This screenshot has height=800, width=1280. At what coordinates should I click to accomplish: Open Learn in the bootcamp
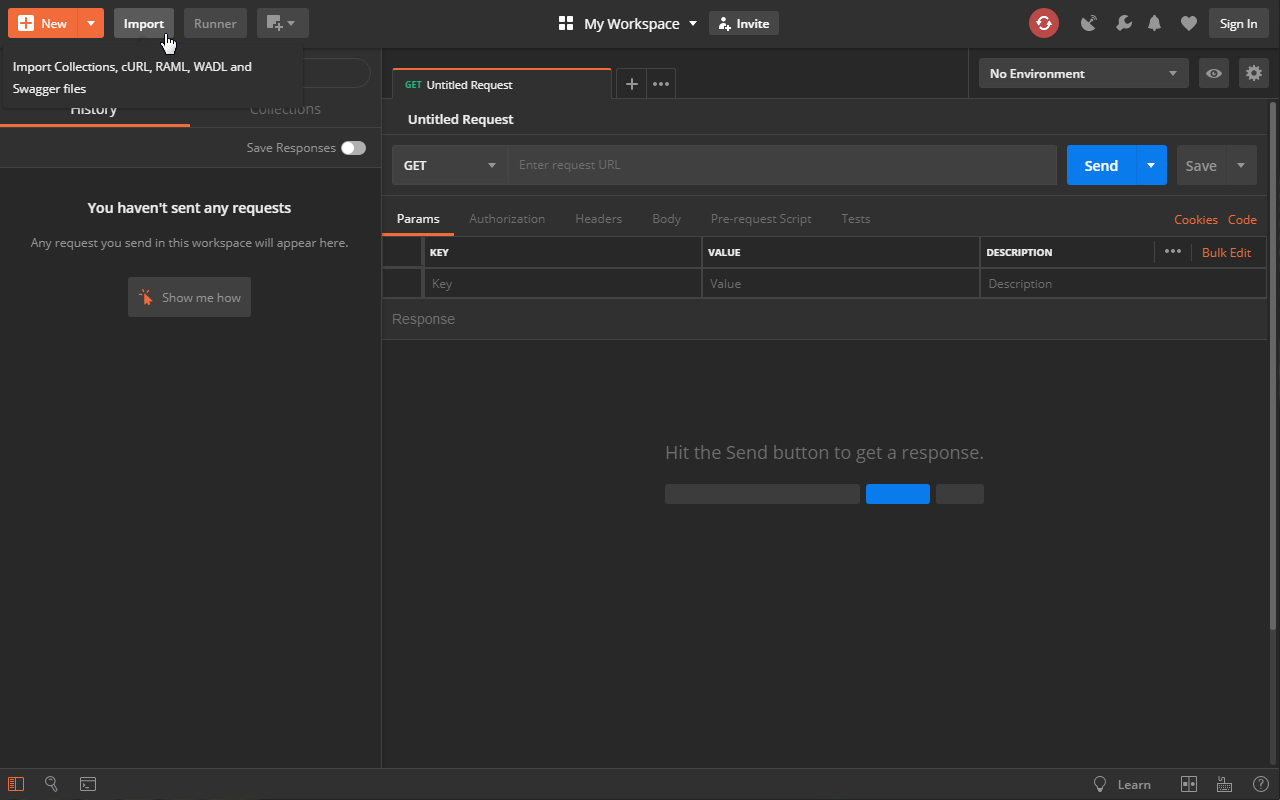(x=1134, y=785)
